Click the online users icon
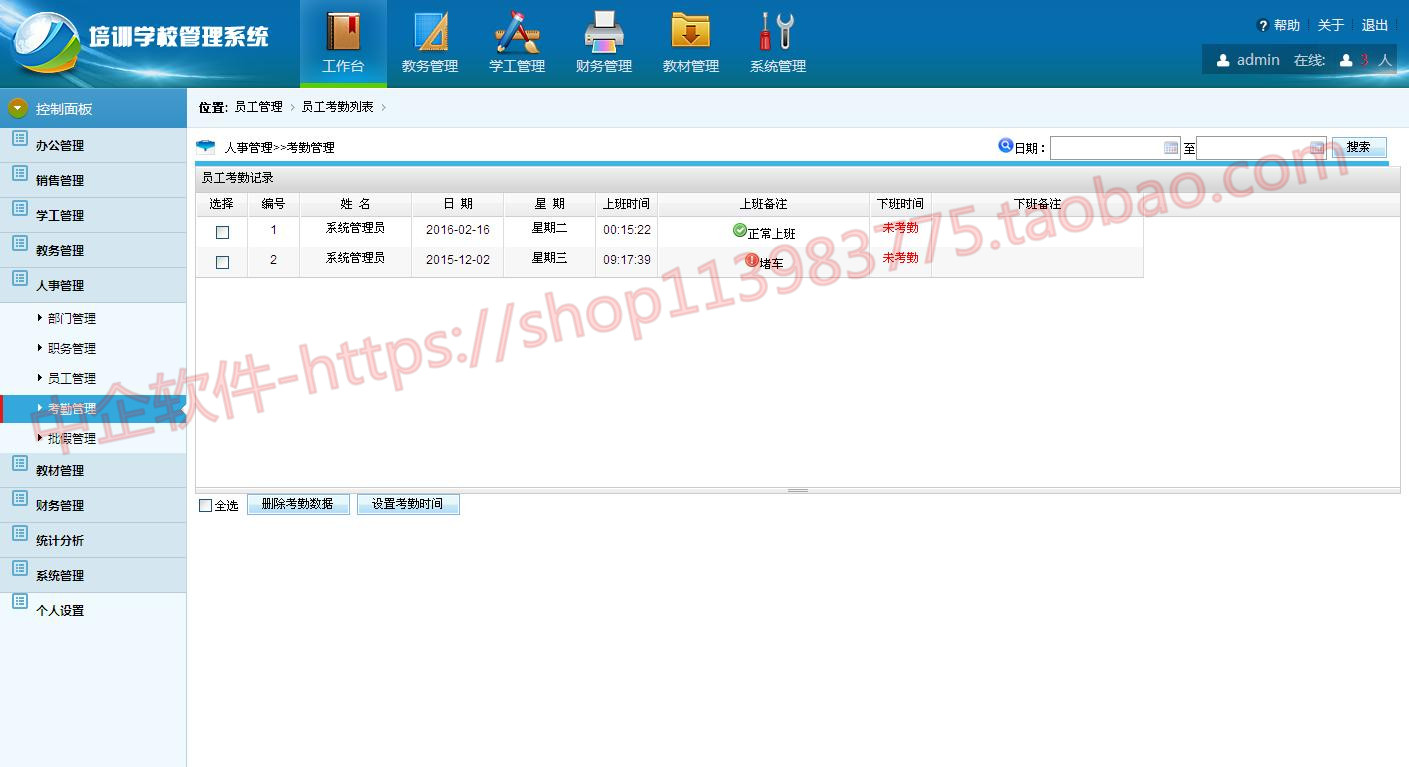 click(1346, 60)
